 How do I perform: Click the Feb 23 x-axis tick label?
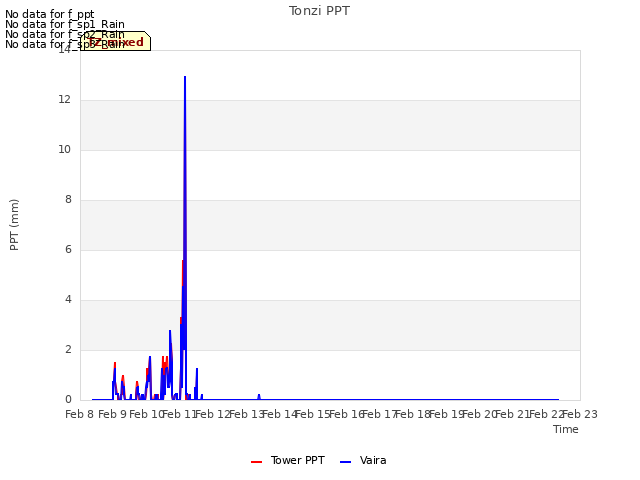coord(580,414)
